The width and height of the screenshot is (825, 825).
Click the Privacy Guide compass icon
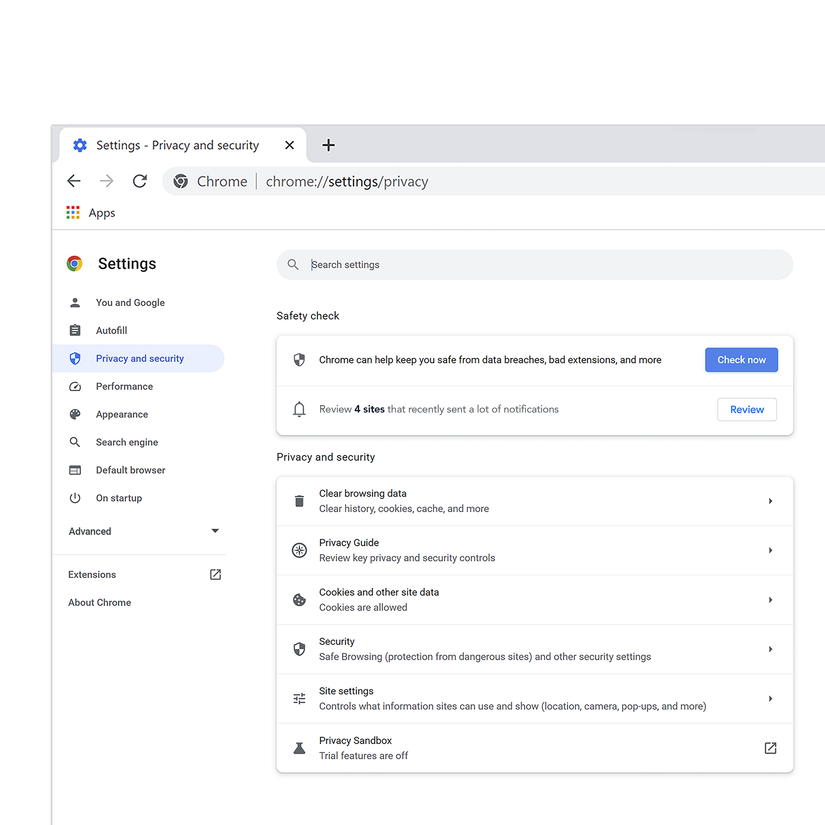pyautogui.click(x=299, y=549)
